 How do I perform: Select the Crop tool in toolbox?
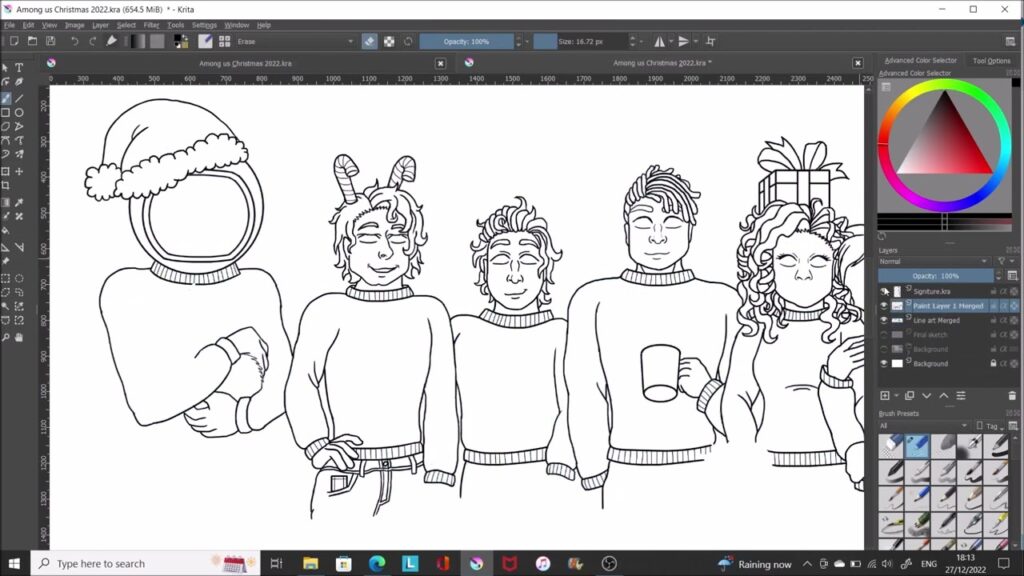6,185
